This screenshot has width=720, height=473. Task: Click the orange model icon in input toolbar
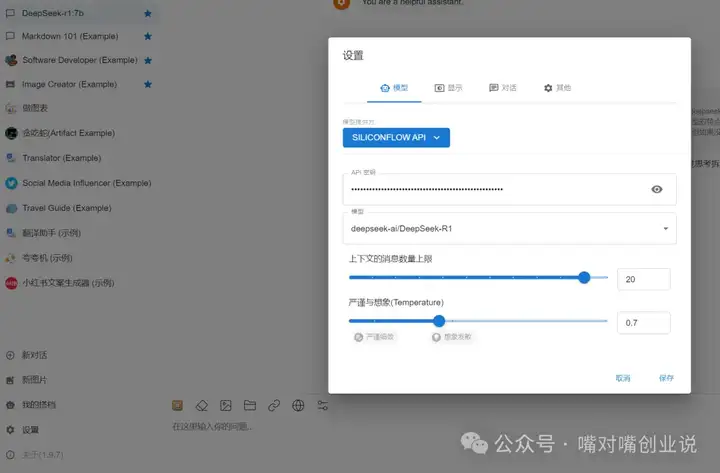(177, 405)
